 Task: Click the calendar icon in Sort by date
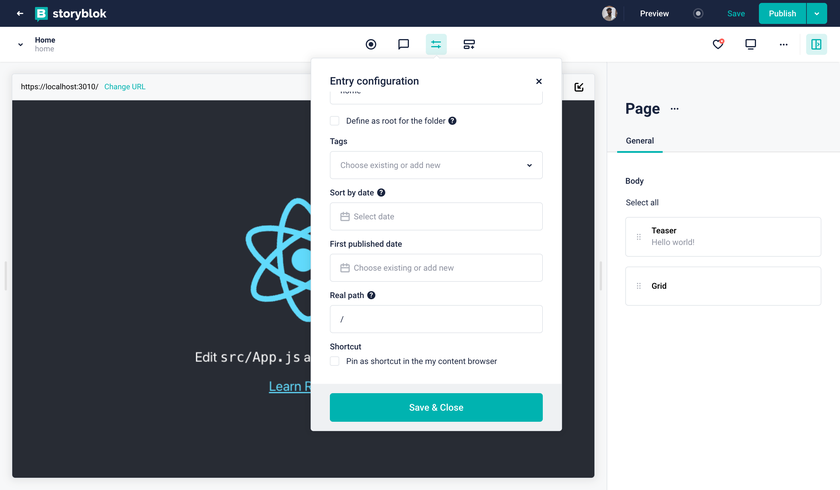345,216
